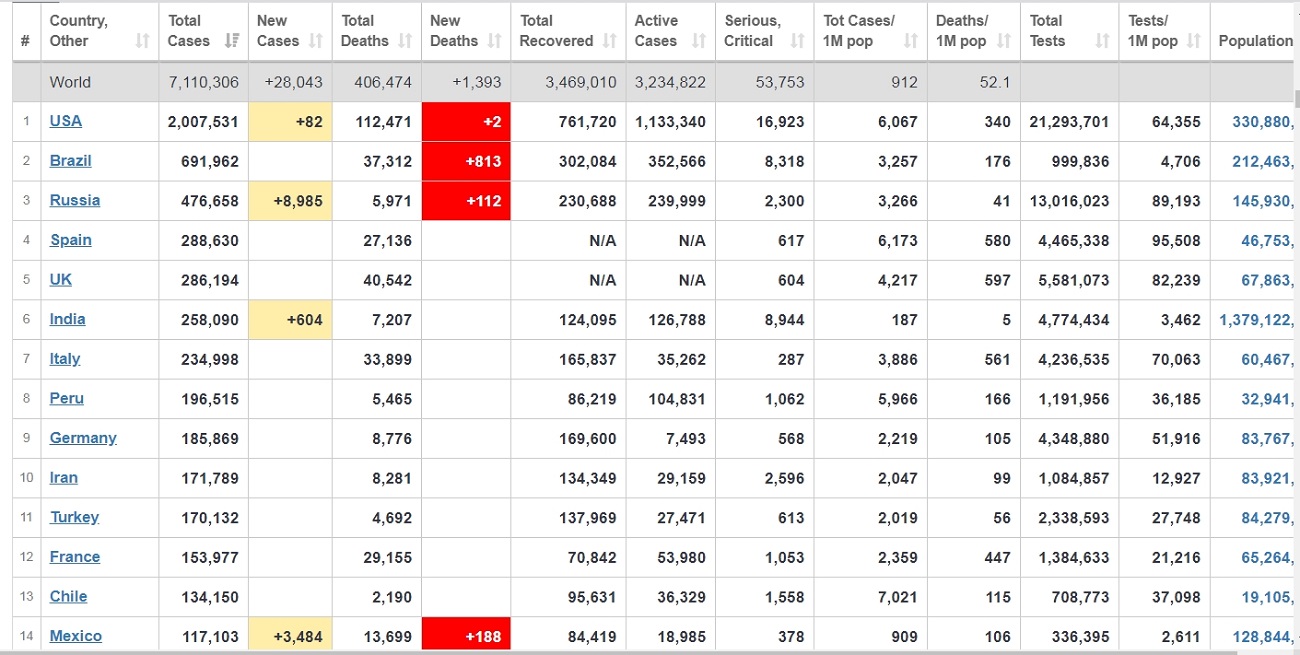
Task: Sort by Tests/1M pop using arrows icon
Action: pyautogui.click(x=1194, y=41)
